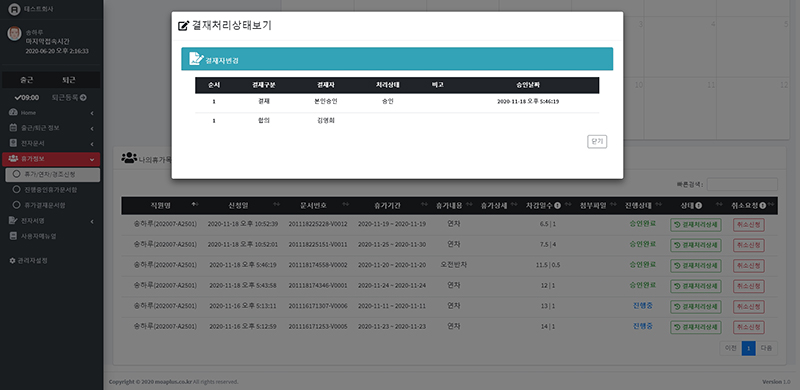Click 취소신청 for document 201118225228-V0012

click(x=748, y=225)
